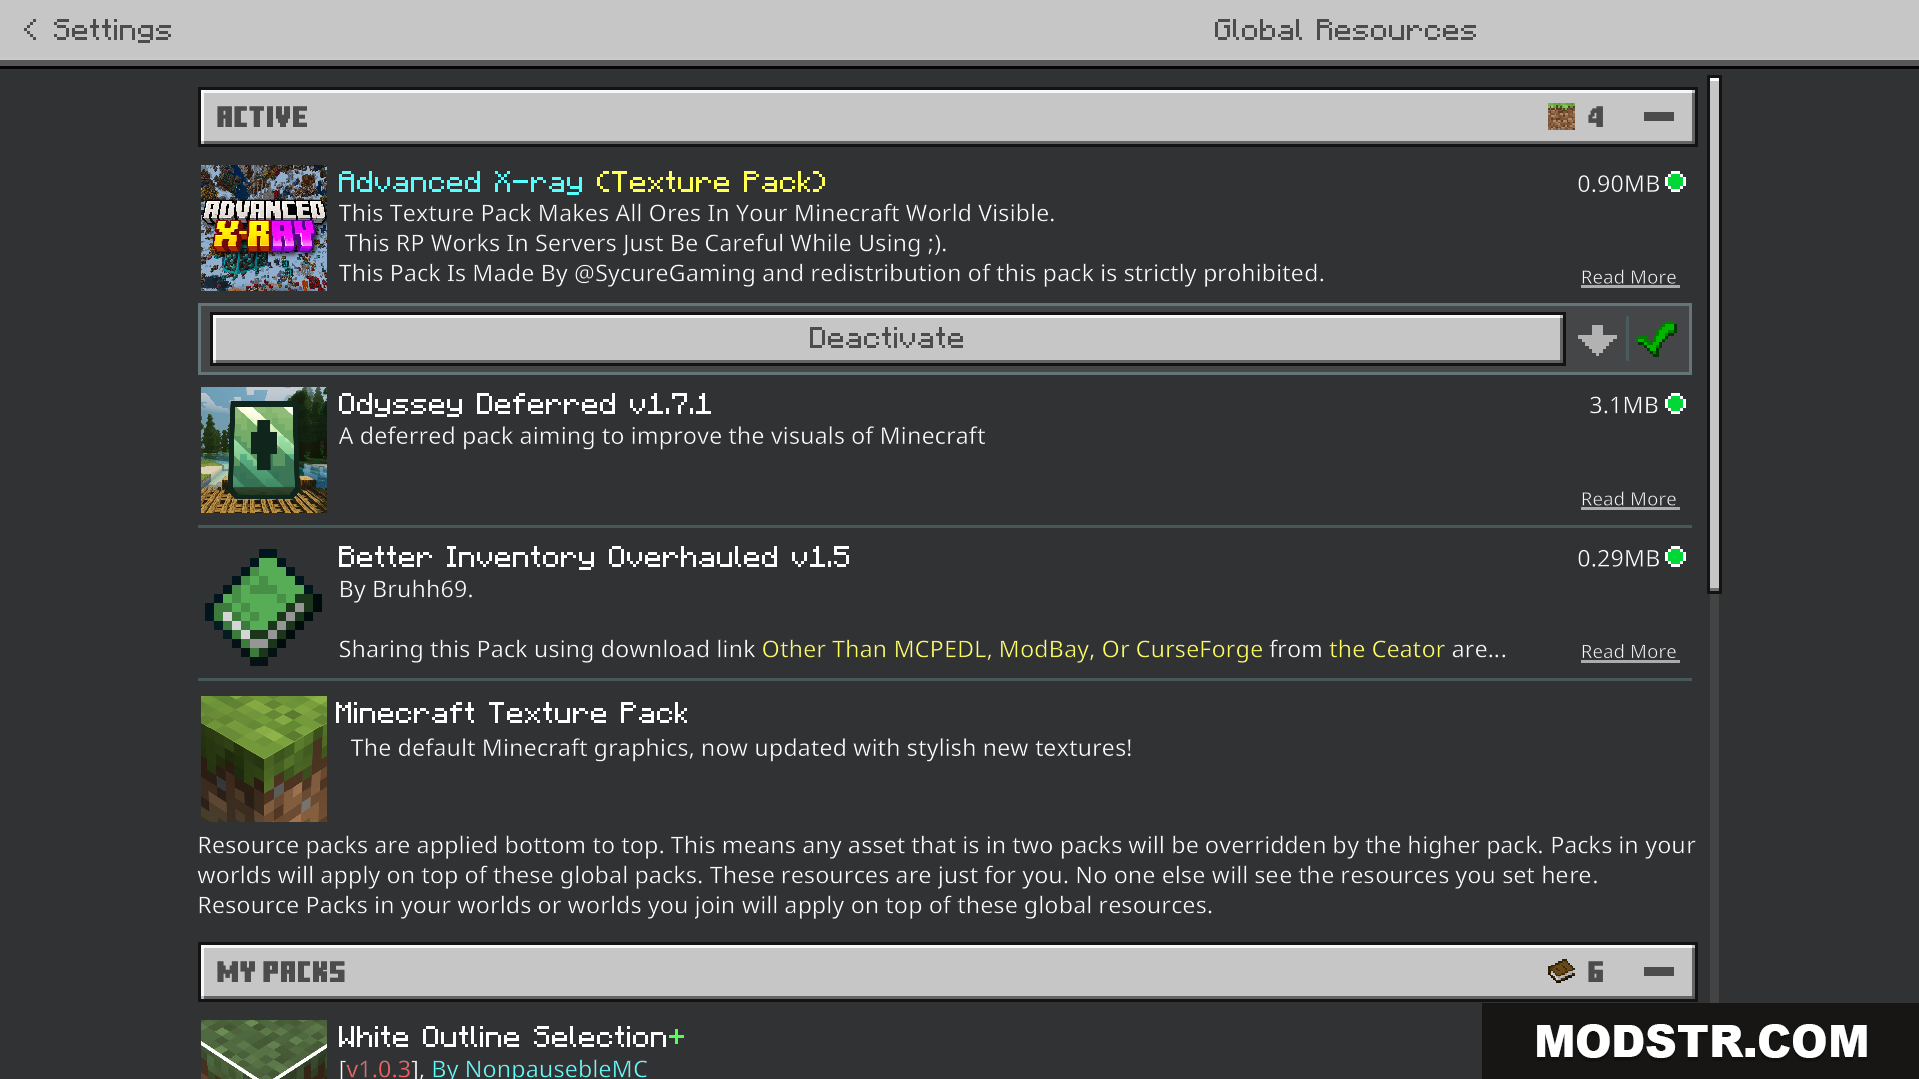Screen dimensions: 1919x1079
Task: Click the Global Resources title
Action: pos(1345,30)
